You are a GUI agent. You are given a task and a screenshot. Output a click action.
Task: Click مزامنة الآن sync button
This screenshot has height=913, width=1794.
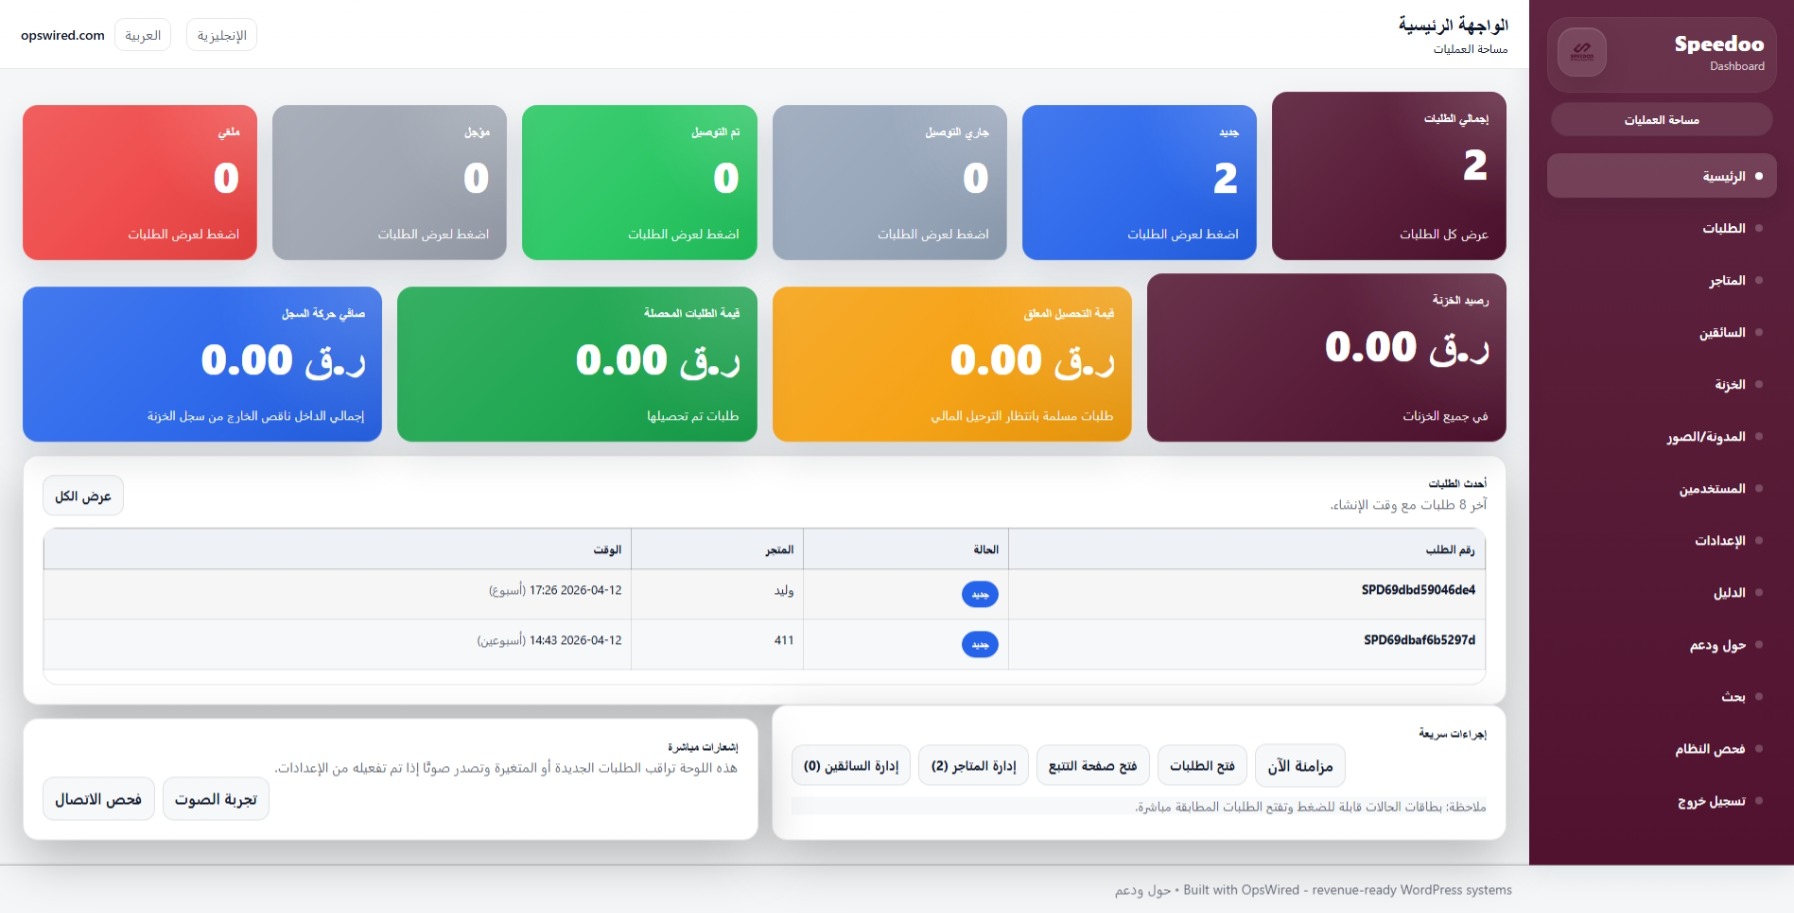(x=1300, y=766)
